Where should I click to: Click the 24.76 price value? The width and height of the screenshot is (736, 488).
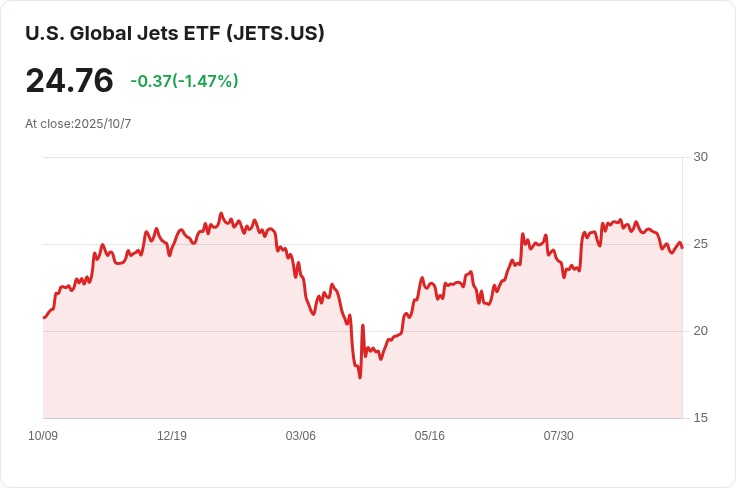pos(69,81)
